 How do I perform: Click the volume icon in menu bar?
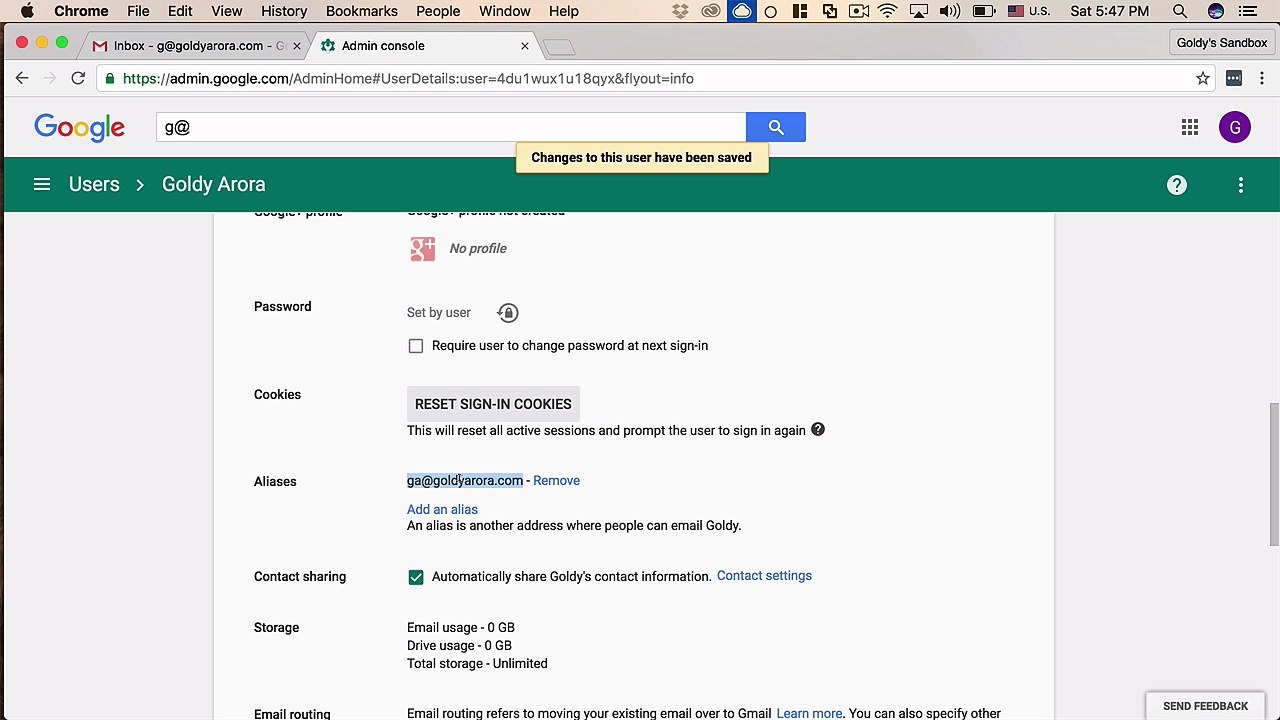(x=950, y=11)
